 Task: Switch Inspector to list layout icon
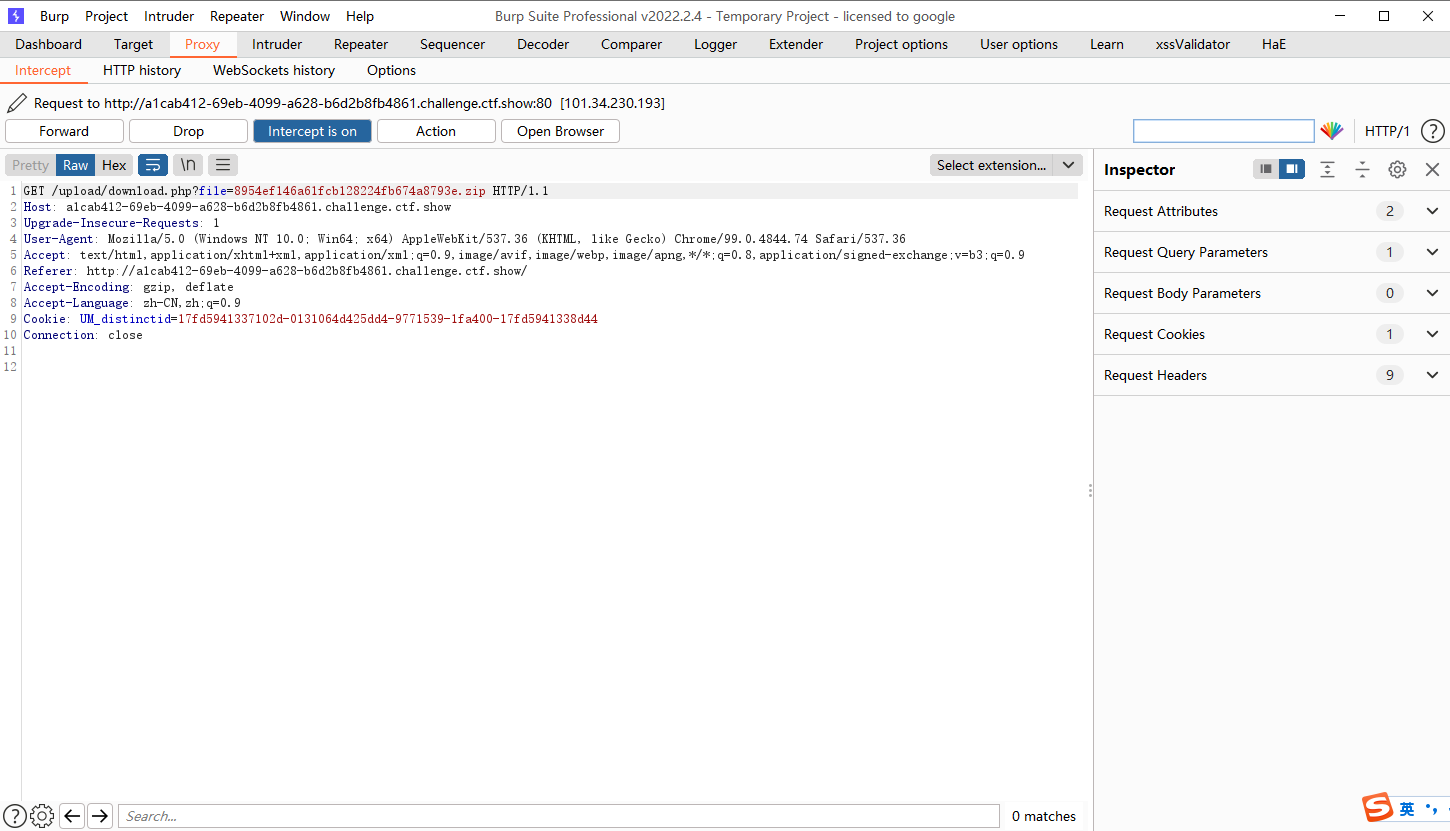pyautogui.click(x=1266, y=169)
